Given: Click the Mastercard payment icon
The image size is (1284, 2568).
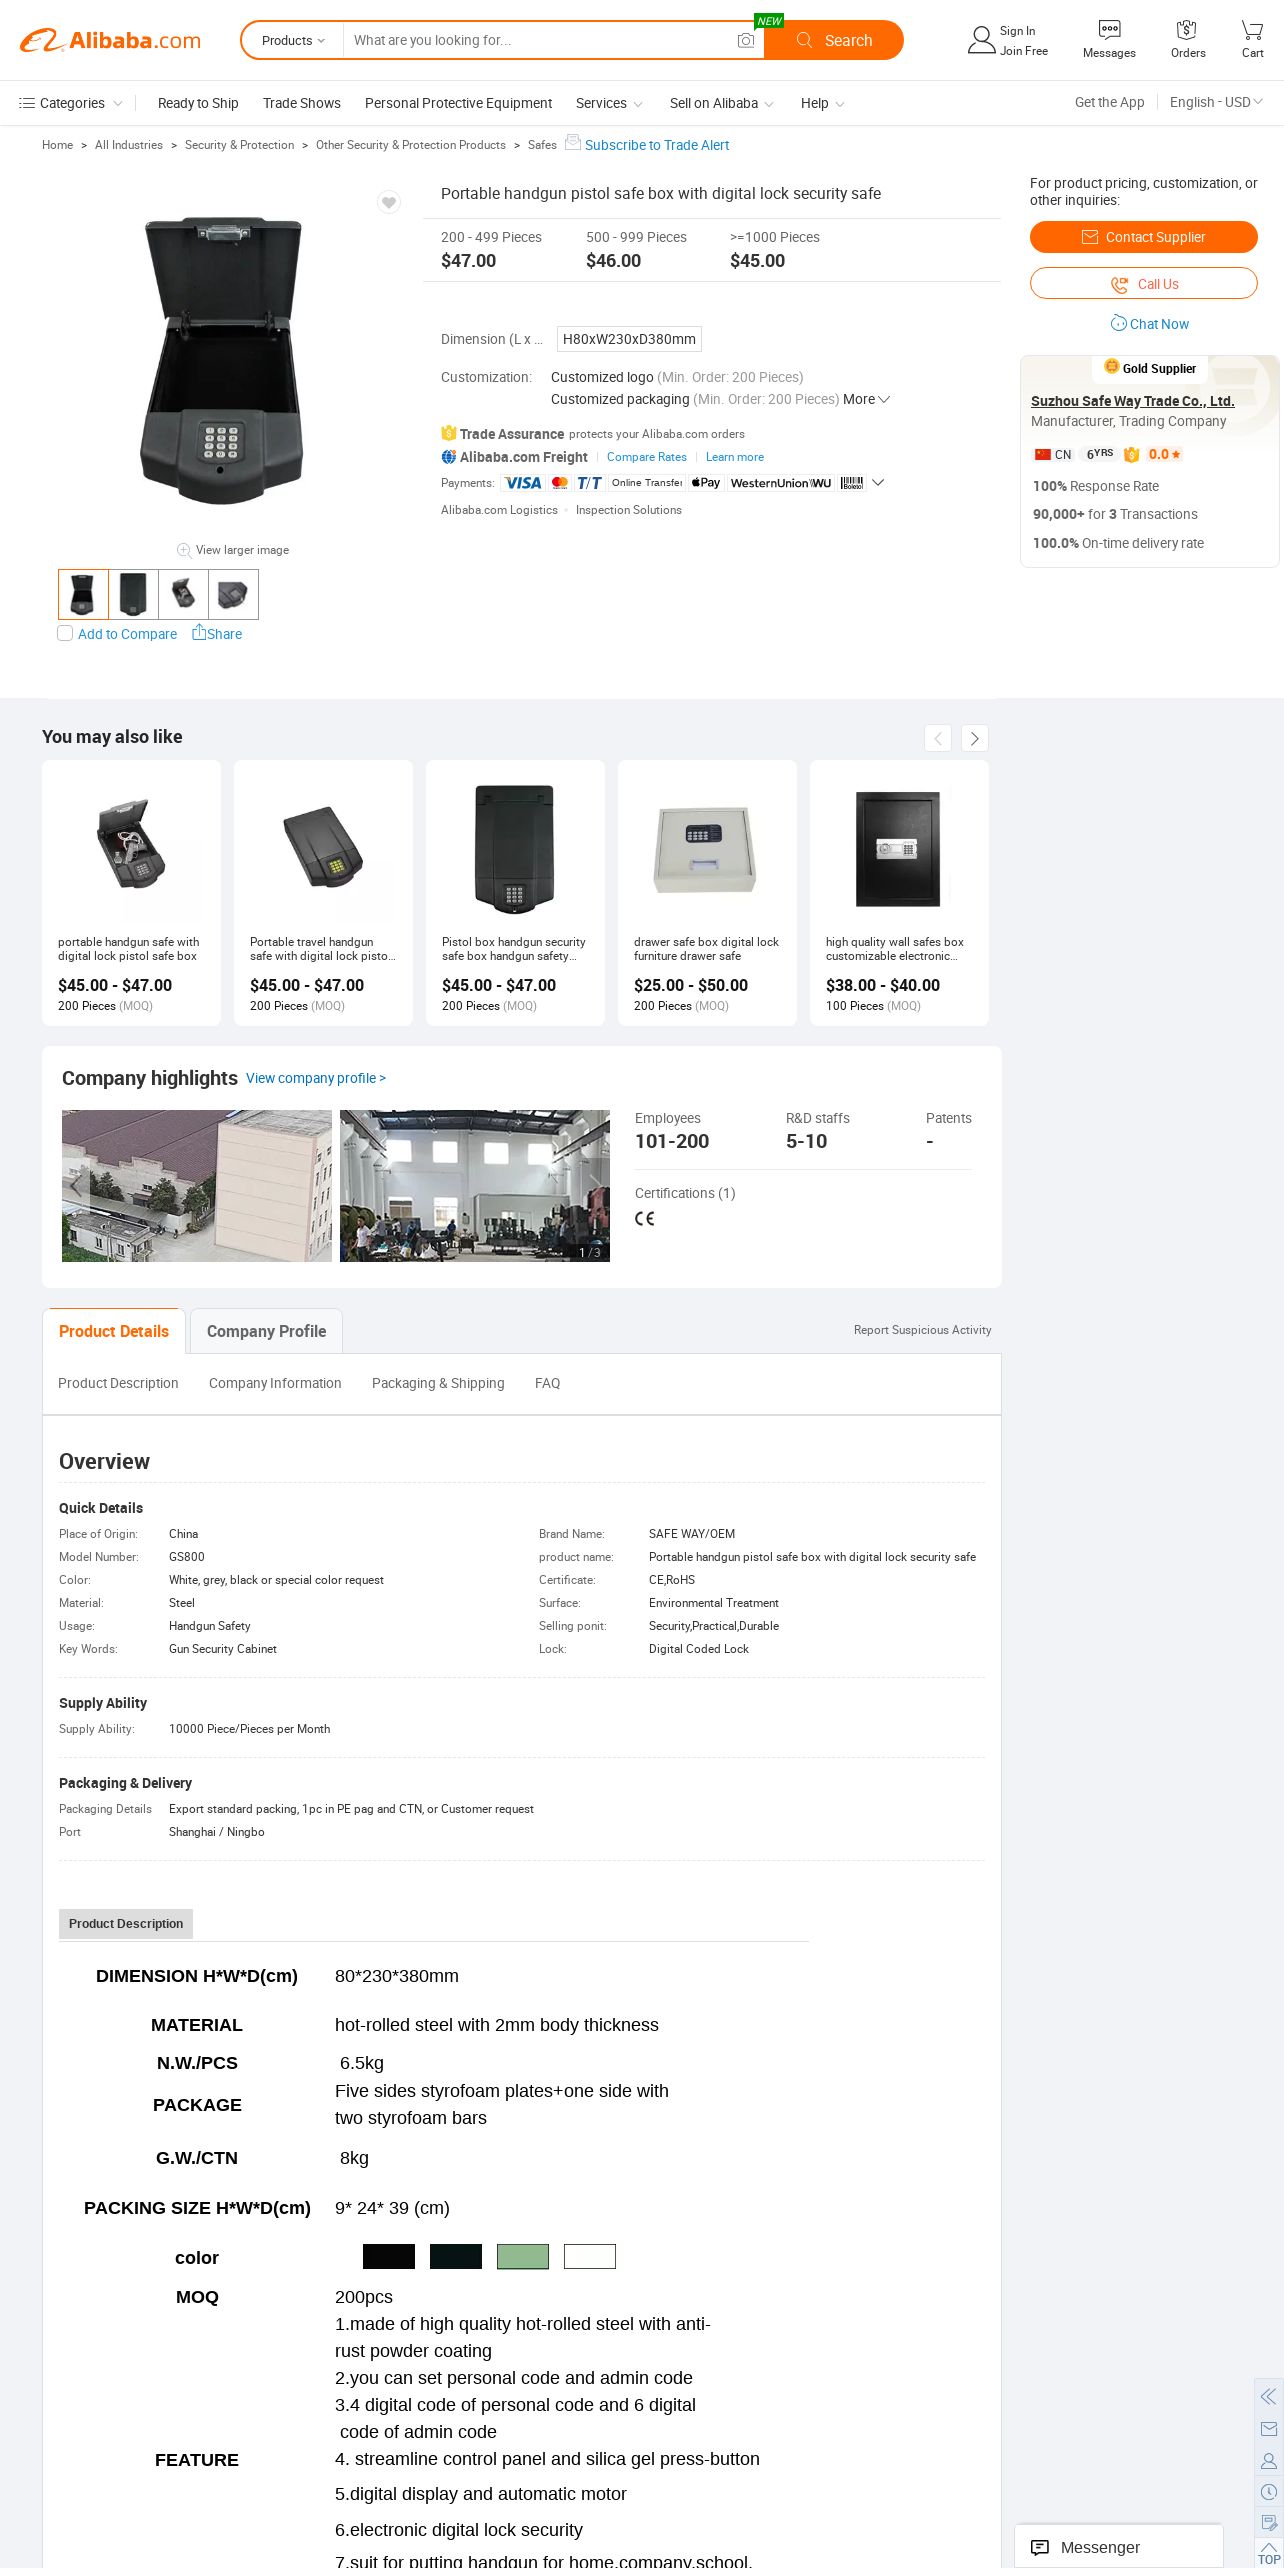Looking at the screenshot, I should coord(560,483).
